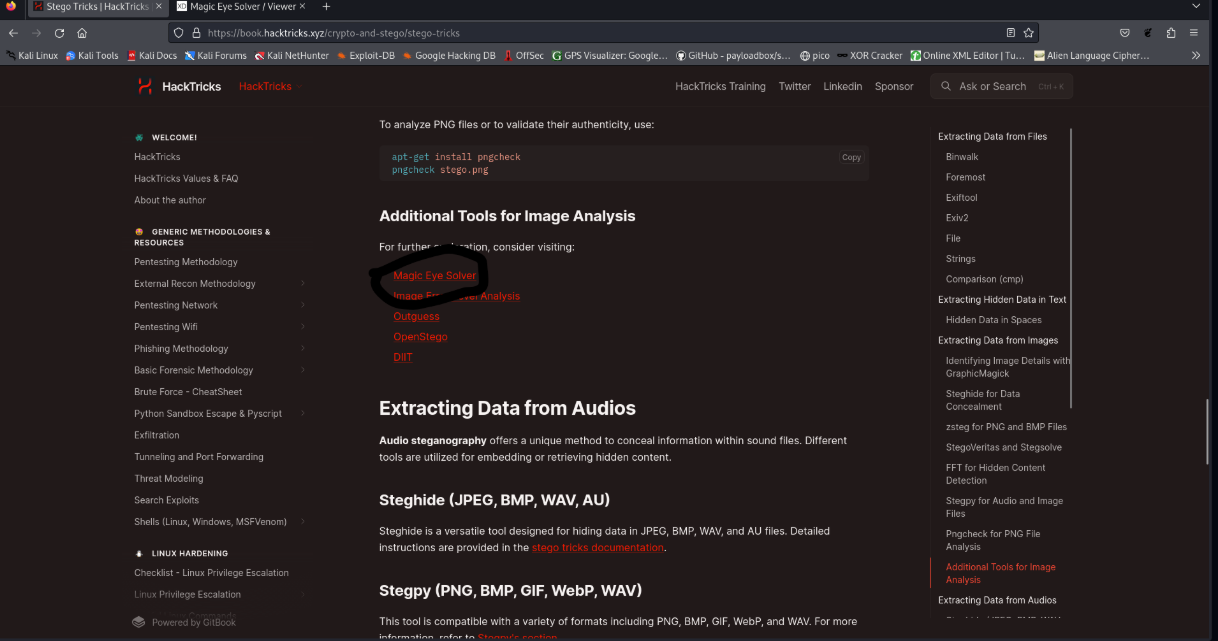Open the Outguess link
This screenshot has width=1218, height=641.
[416, 317]
